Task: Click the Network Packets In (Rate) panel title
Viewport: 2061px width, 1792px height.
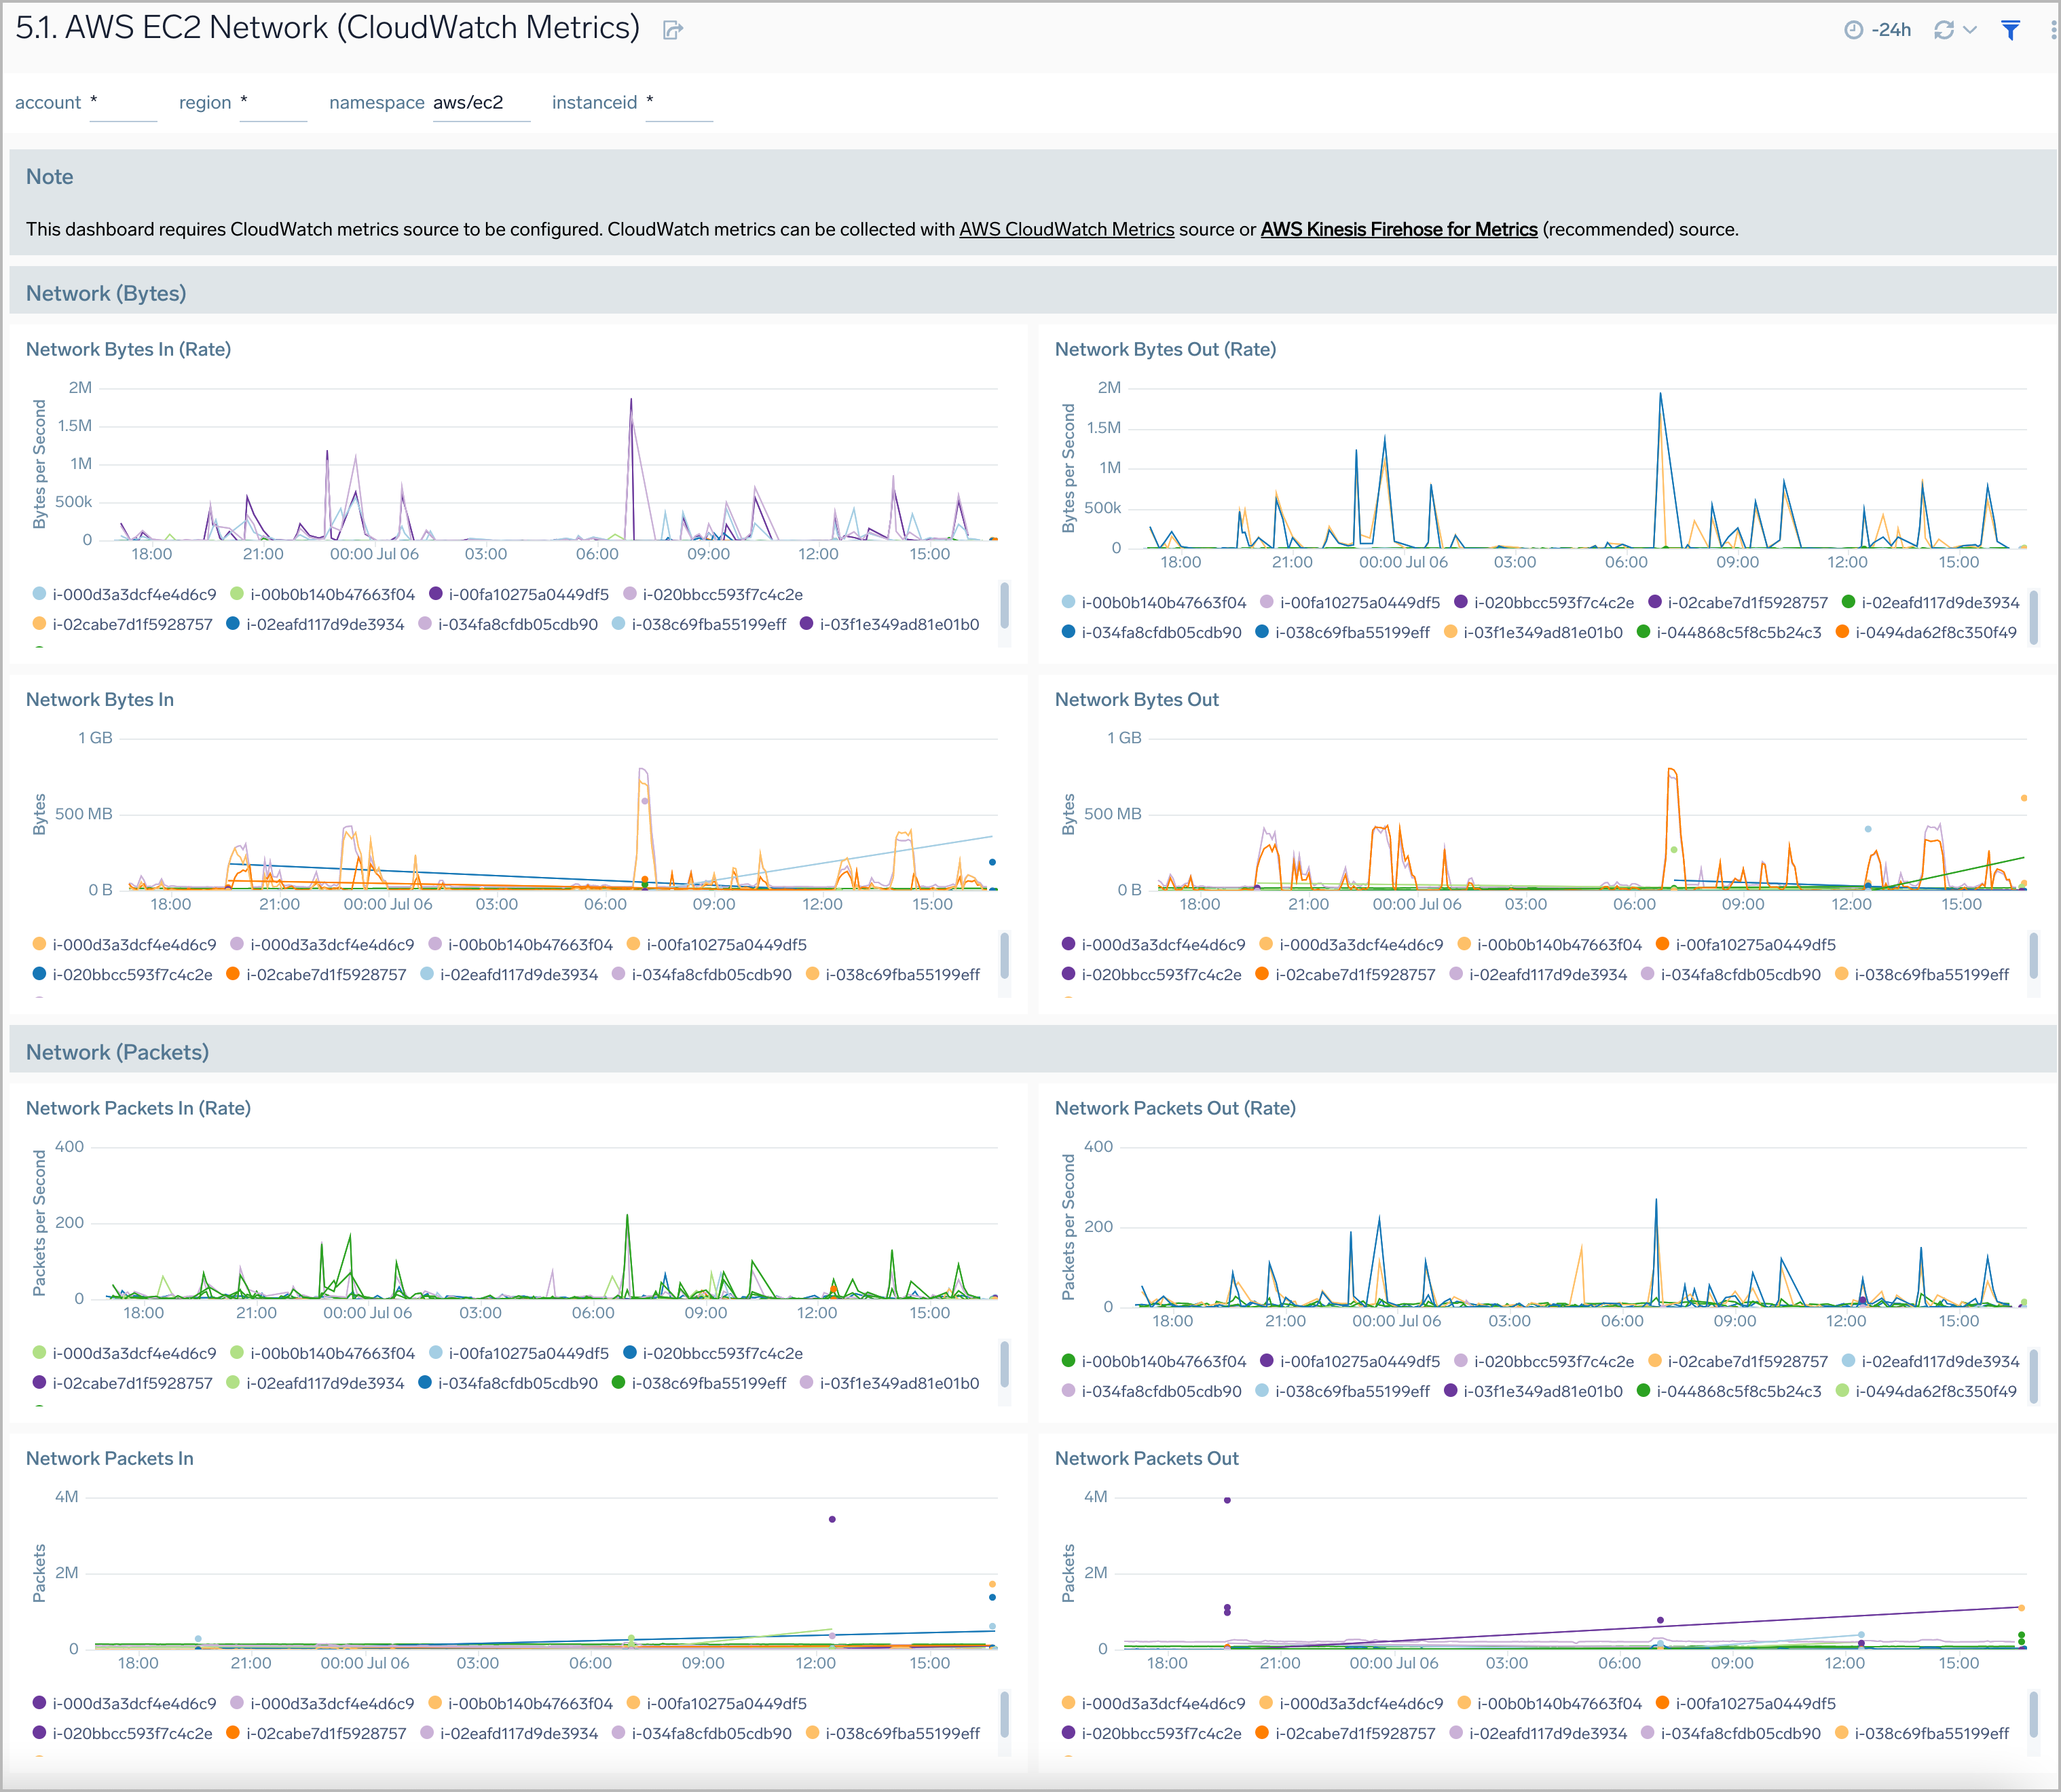Action: [x=138, y=1108]
